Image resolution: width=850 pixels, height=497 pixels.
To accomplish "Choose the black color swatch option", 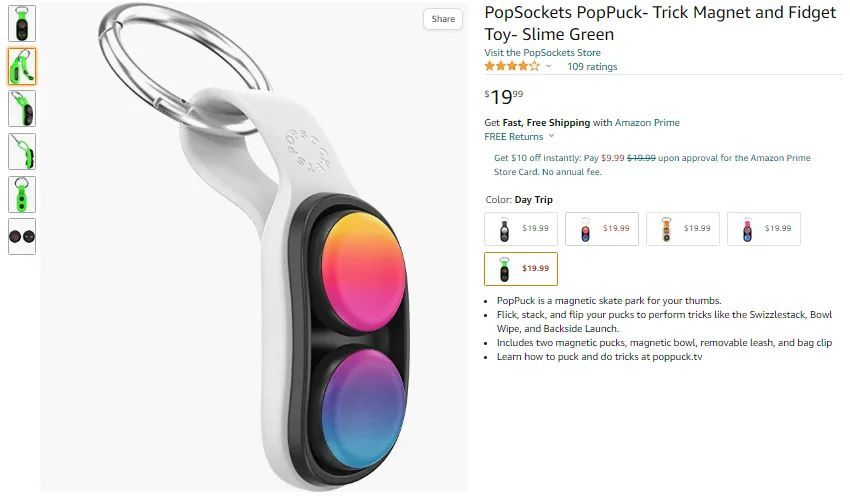I will point(520,229).
